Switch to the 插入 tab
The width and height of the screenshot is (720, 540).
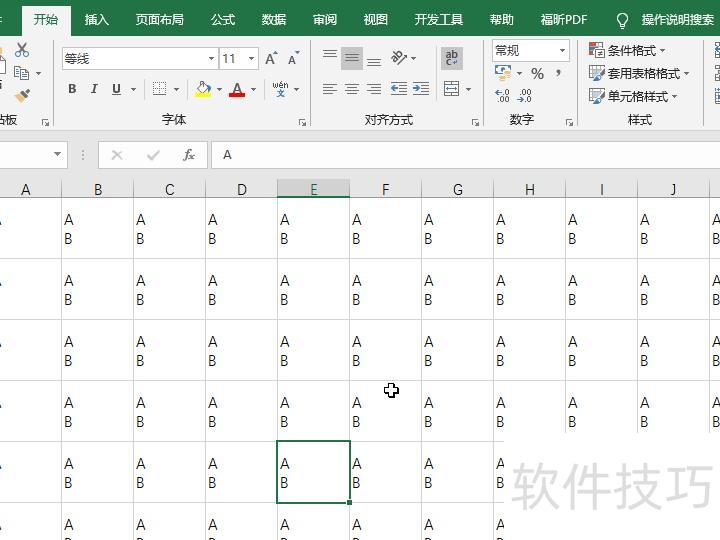(x=96, y=19)
